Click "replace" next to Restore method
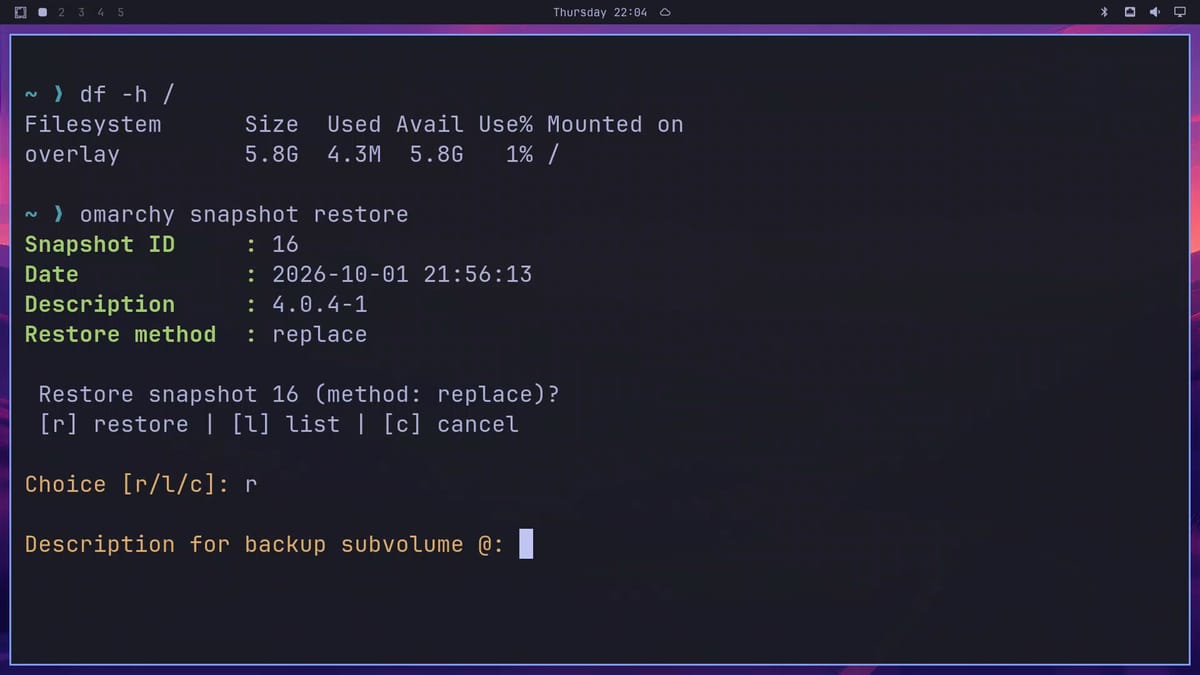Screen dimensions: 1200x675 [320, 335]
